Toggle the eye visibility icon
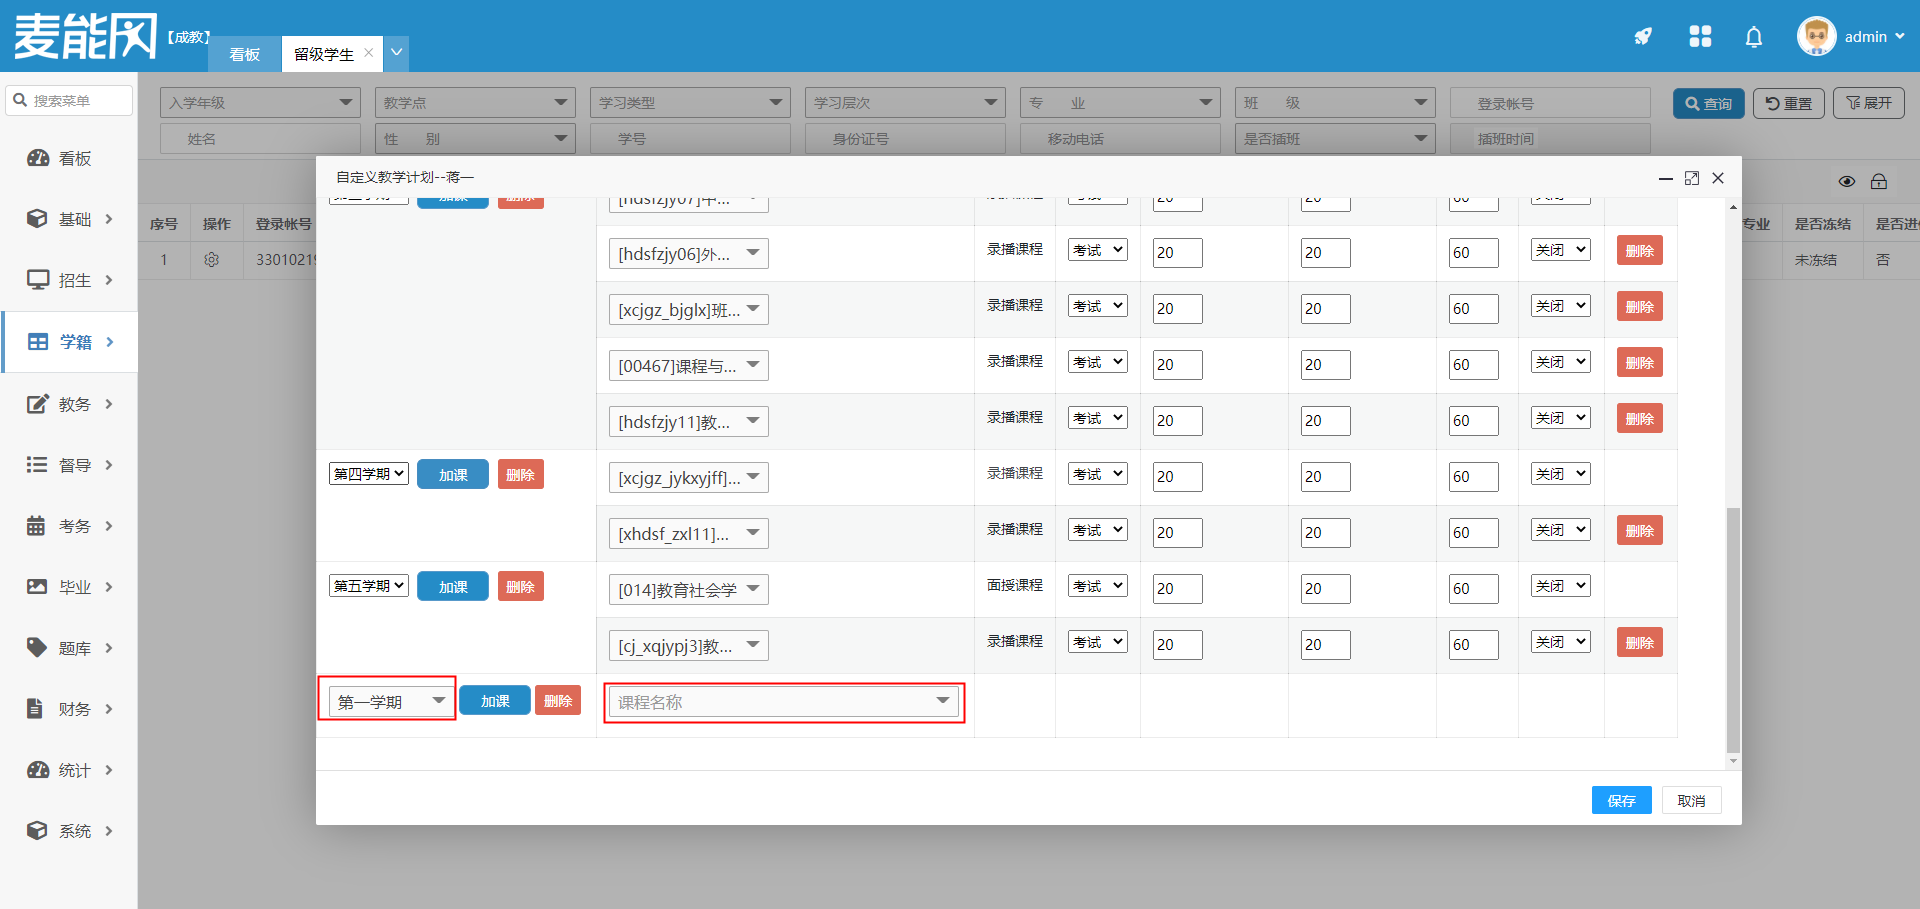Screen dimensions: 1920x909 [1846, 181]
